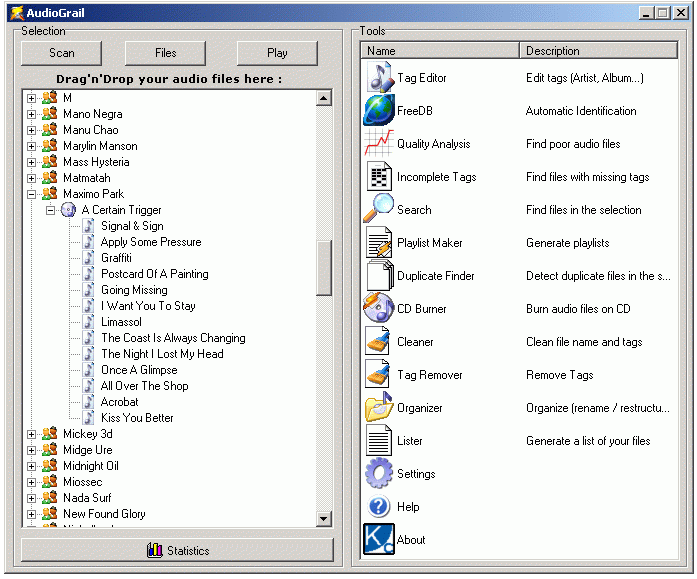
Task: Click the album disc icon for A Certain Trigger
Action: [x=68, y=210]
